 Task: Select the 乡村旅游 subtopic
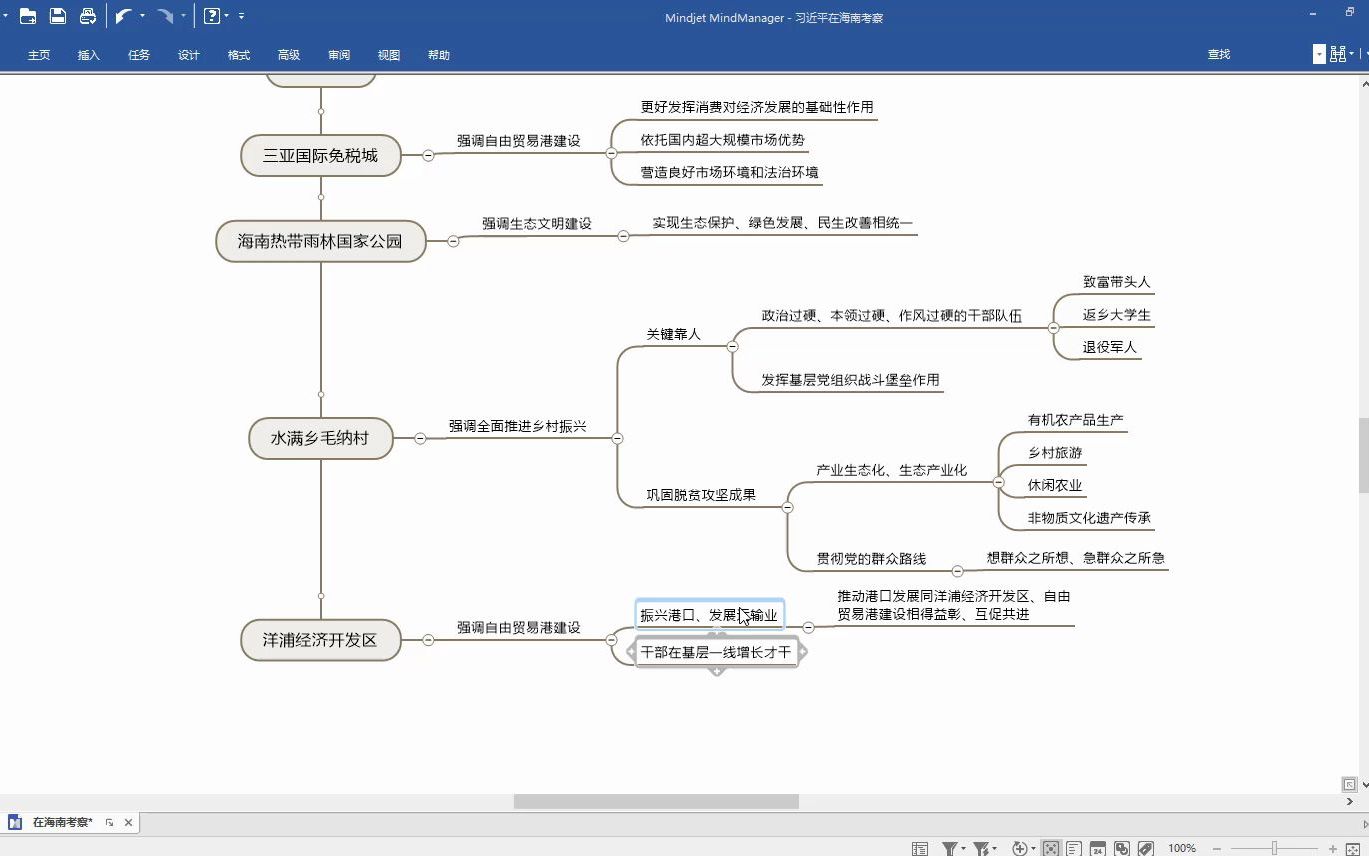pyautogui.click(x=1055, y=453)
